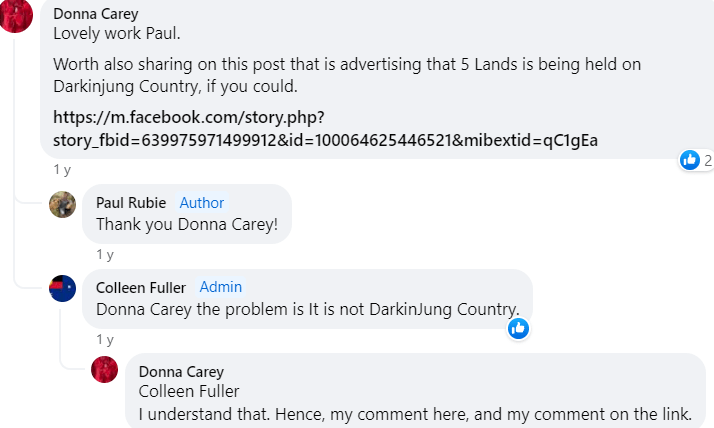The image size is (714, 428).
Task: Open Donna Carey's name on the top comment
Action: point(96,14)
